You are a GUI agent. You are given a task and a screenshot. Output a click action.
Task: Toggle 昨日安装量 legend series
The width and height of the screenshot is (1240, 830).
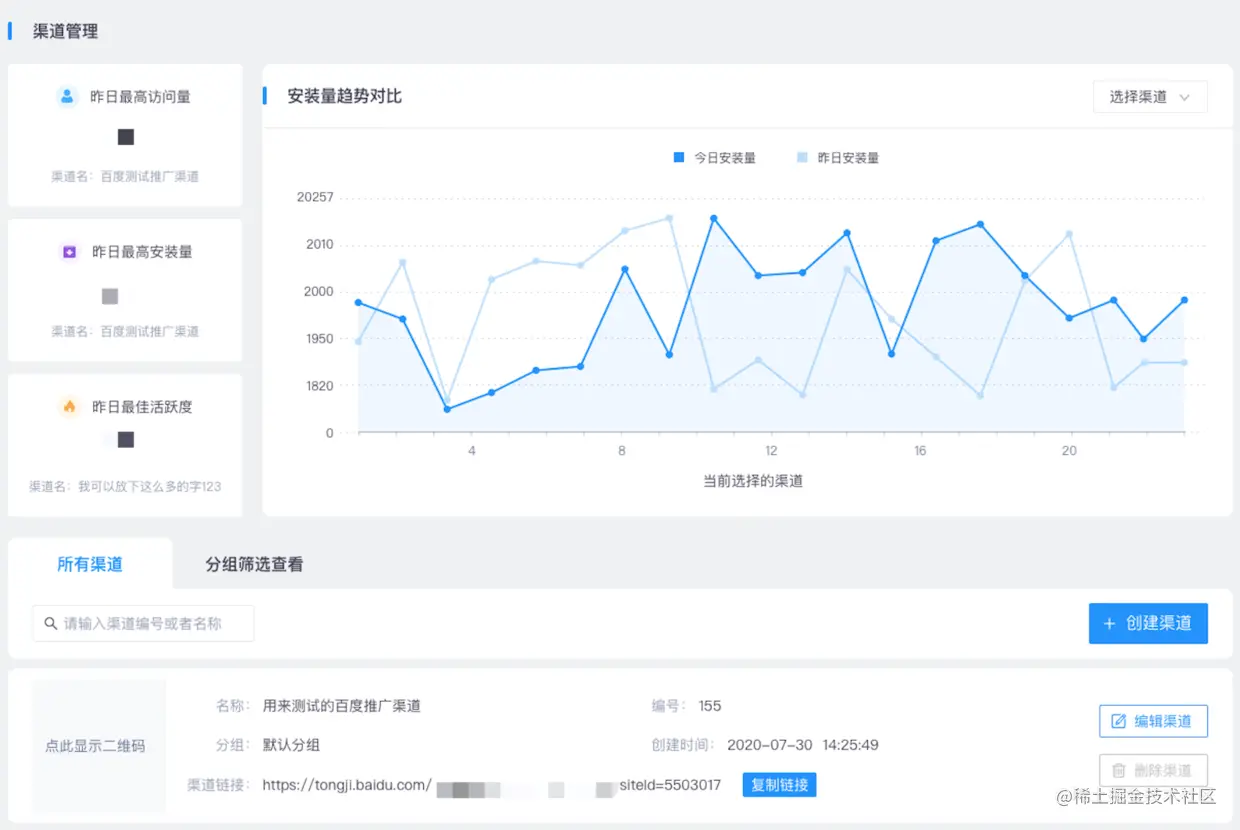coord(838,157)
